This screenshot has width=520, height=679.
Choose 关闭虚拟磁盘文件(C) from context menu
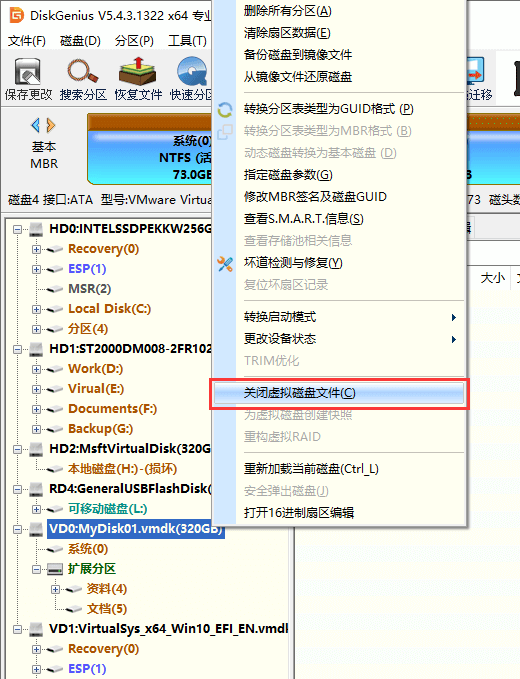(339, 393)
